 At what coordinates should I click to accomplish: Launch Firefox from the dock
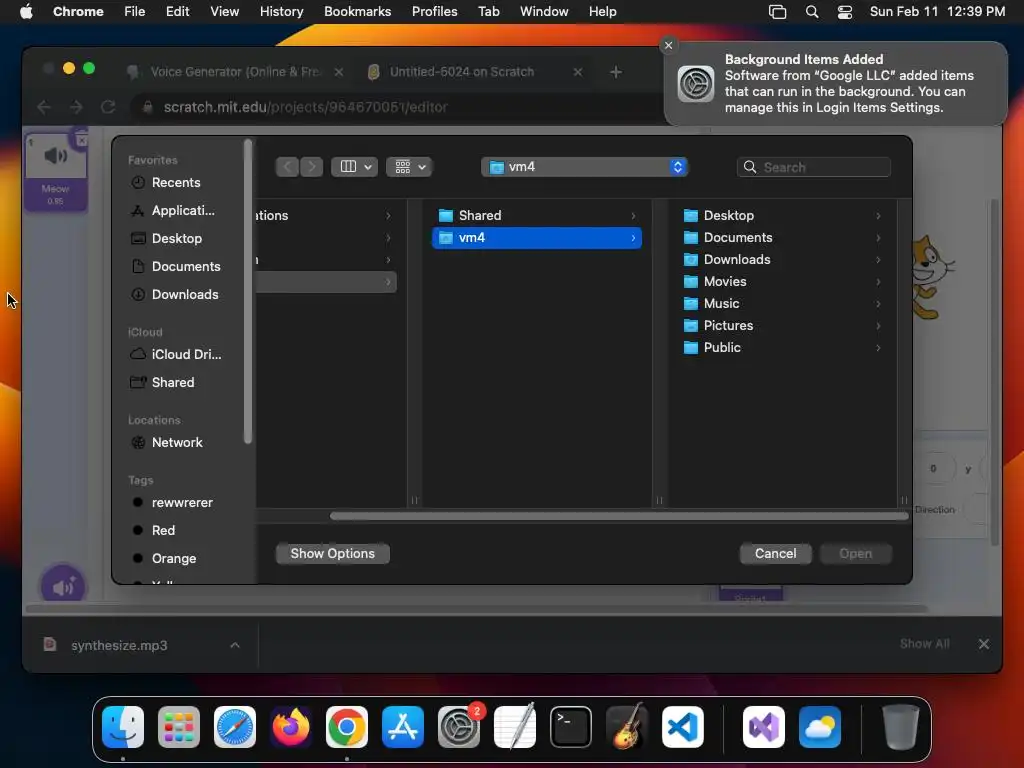pyautogui.click(x=291, y=727)
